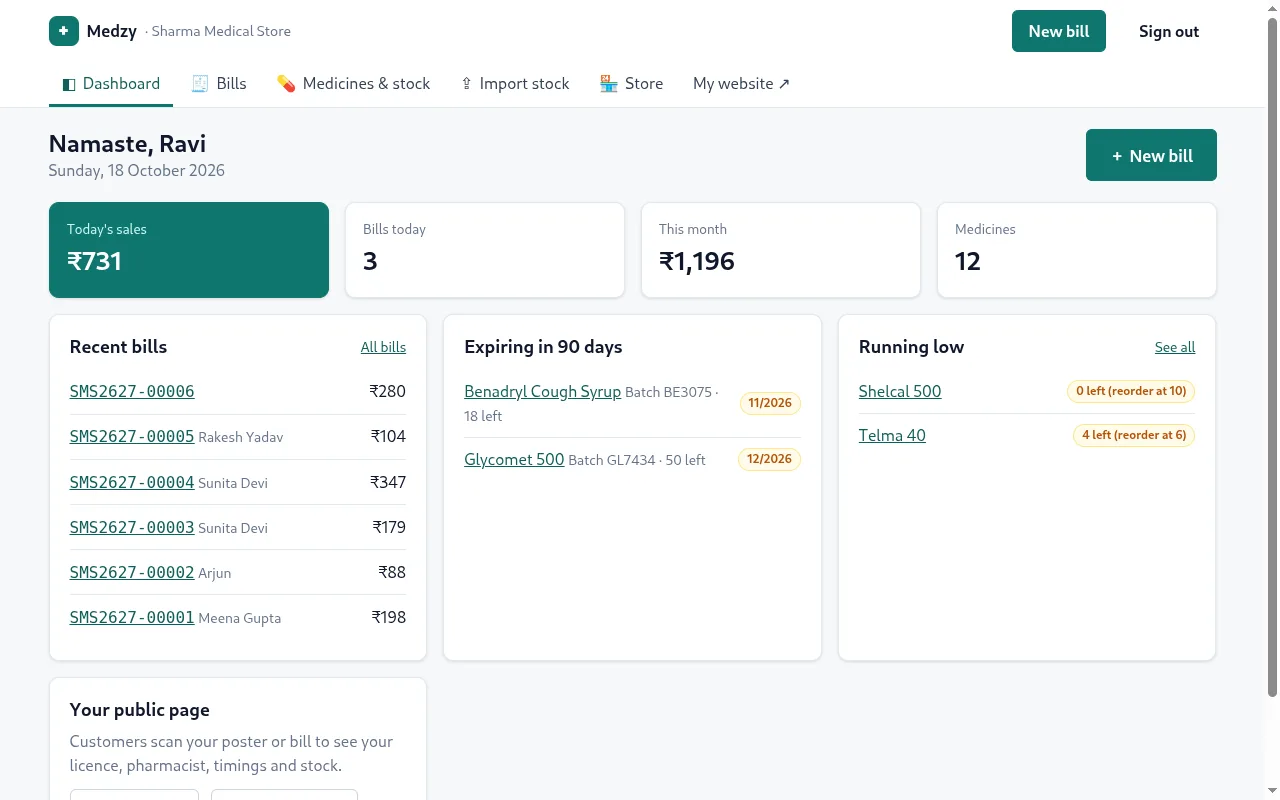This screenshot has height=800, width=1280.
Task: Open Shelcal 500 medicine link
Action: click(x=900, y=391)
